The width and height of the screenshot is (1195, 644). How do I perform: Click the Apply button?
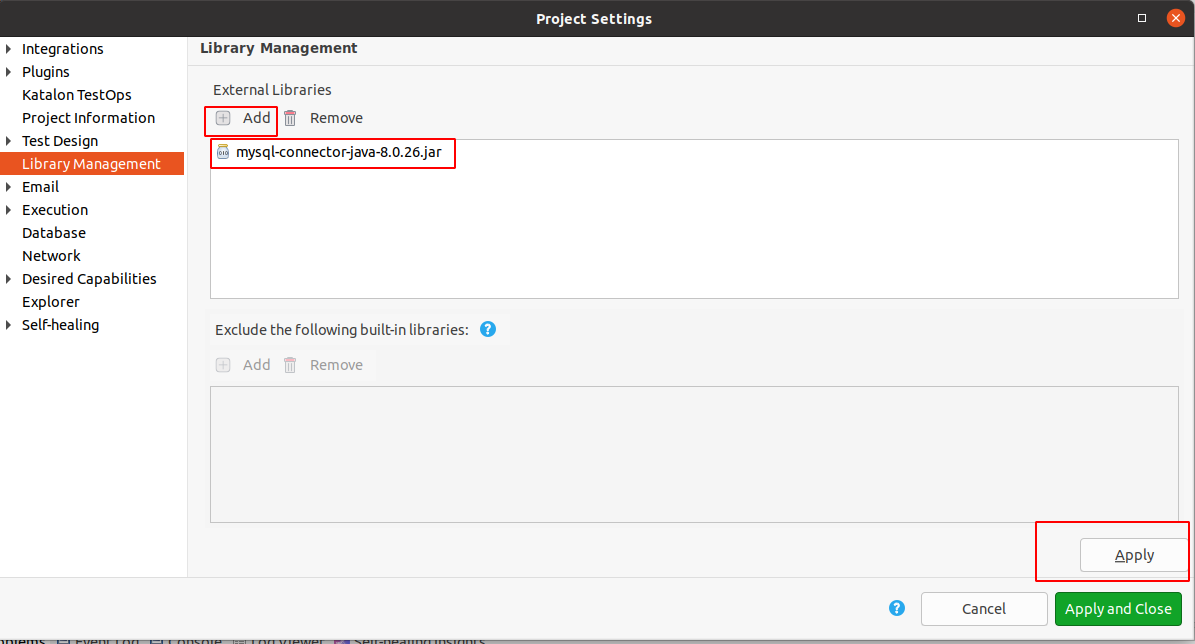click(x=1134, y=555)
